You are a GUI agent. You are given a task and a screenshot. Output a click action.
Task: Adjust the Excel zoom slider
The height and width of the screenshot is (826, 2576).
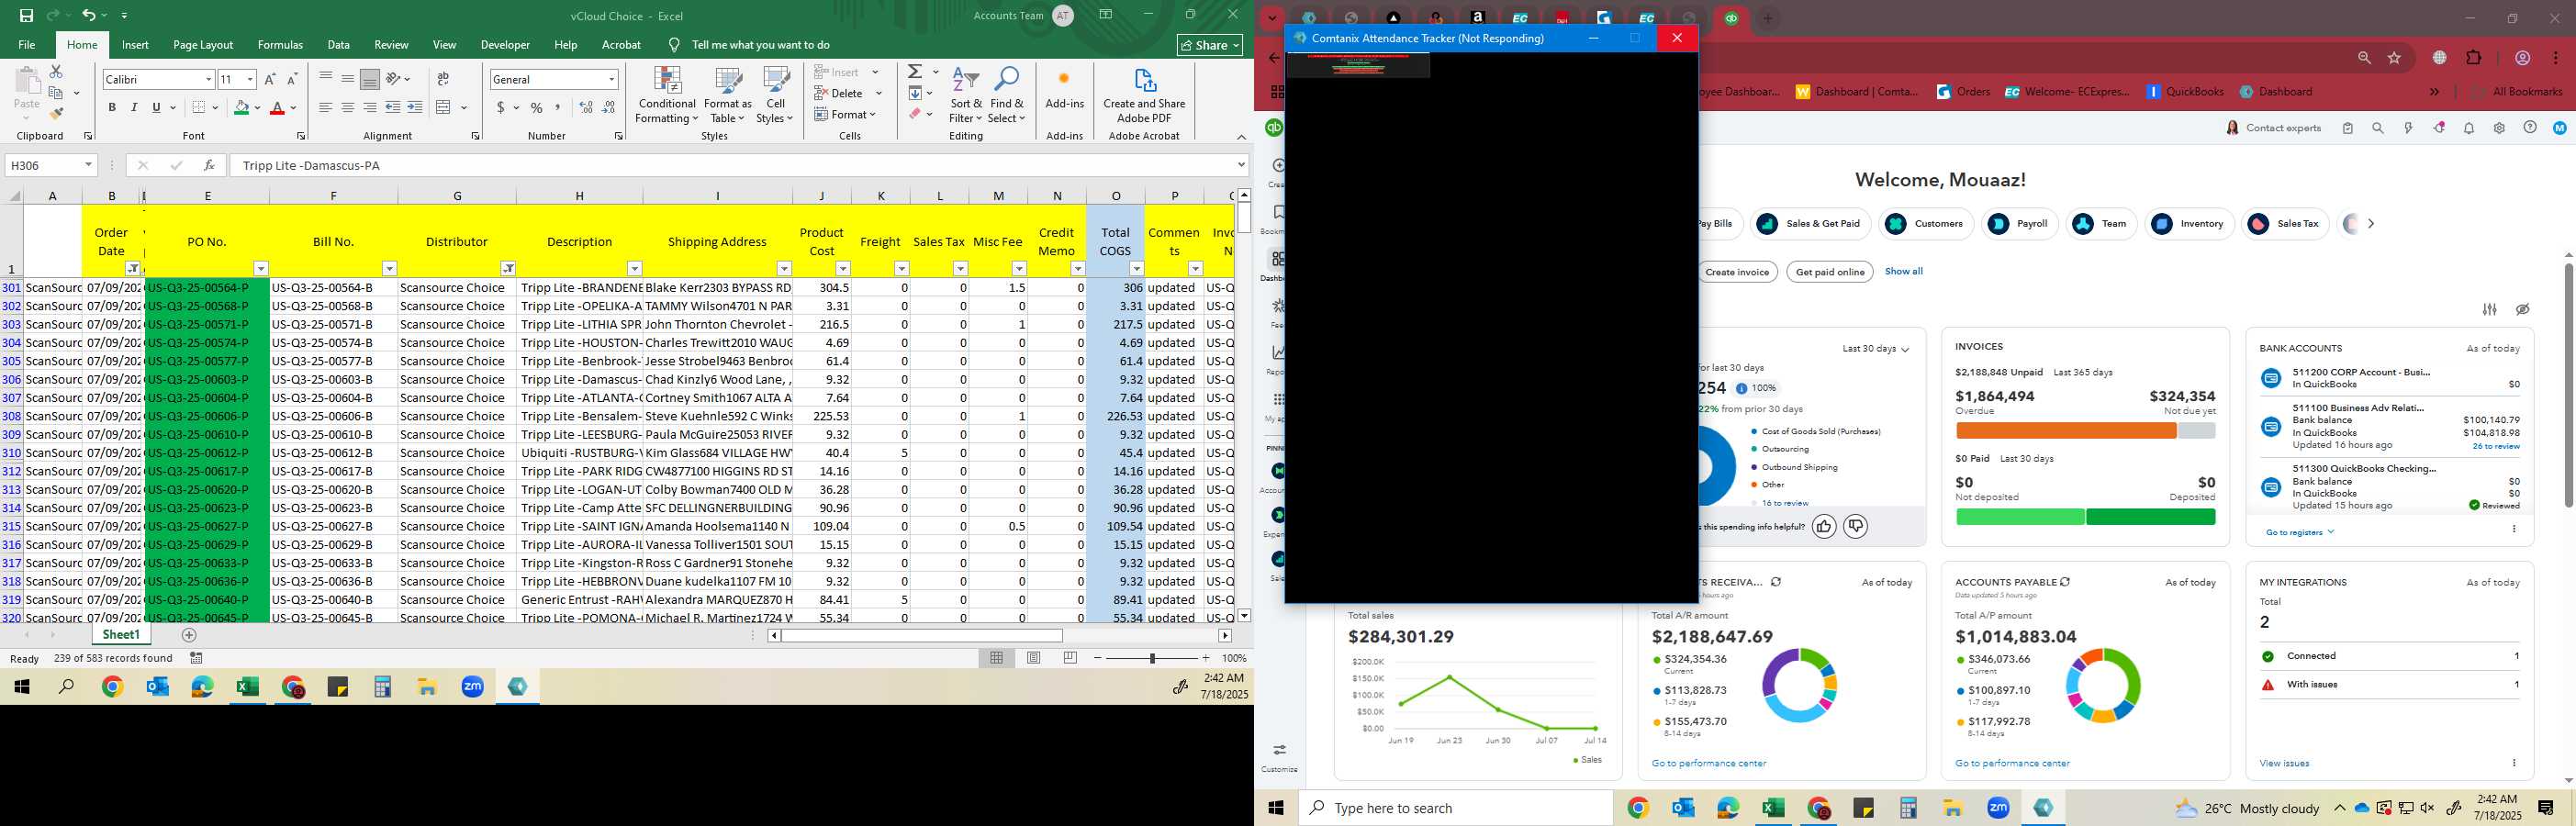pyautogui.click(x=1152, y=658)
